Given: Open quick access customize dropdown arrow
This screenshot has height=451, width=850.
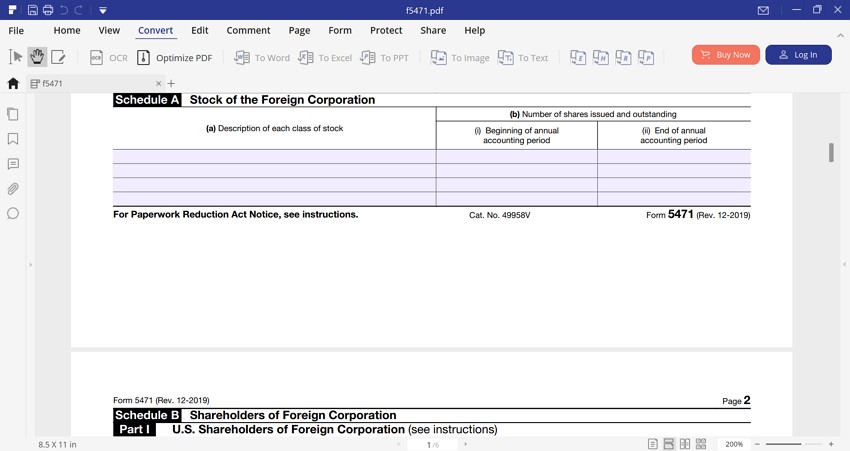Looking at the screenshot, I should point(102,10).
